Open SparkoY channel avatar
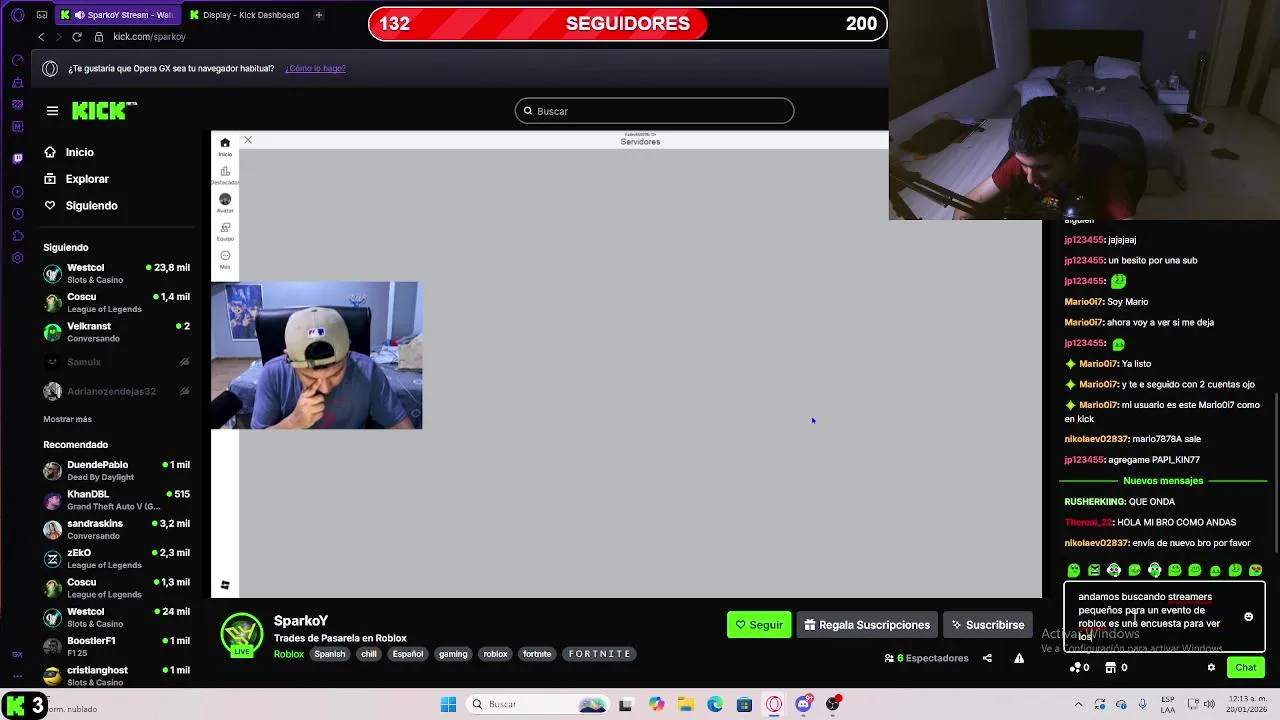The width and height of the screenshot is (1280, 720). [242, 634]
